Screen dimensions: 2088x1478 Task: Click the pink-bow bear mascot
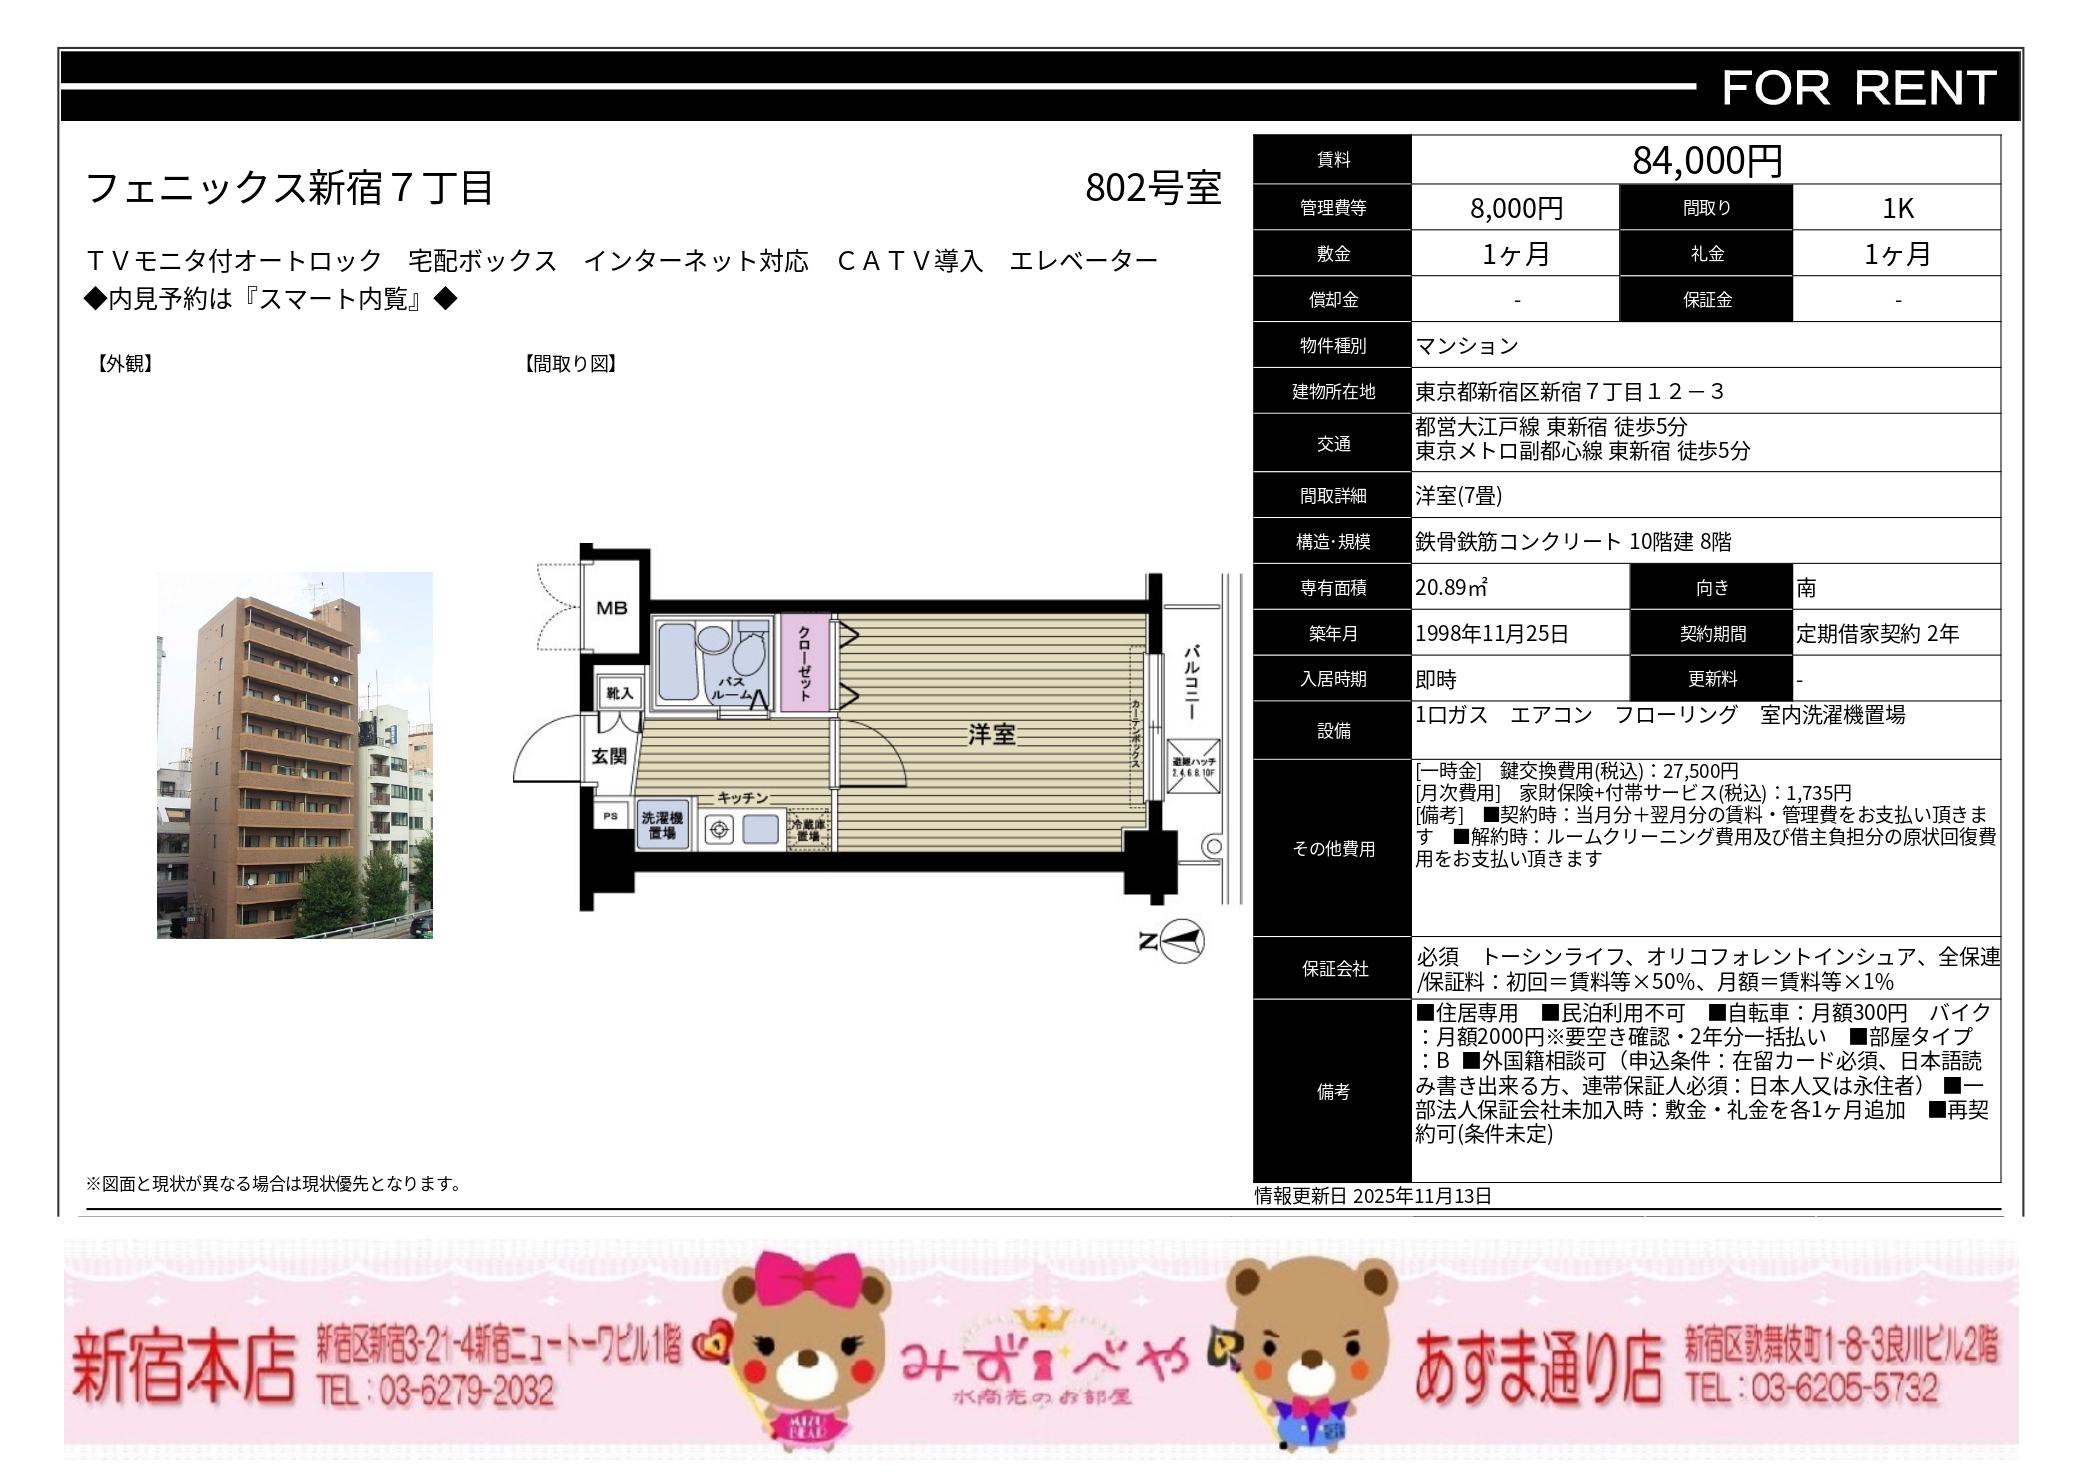tap(807, 1350)
